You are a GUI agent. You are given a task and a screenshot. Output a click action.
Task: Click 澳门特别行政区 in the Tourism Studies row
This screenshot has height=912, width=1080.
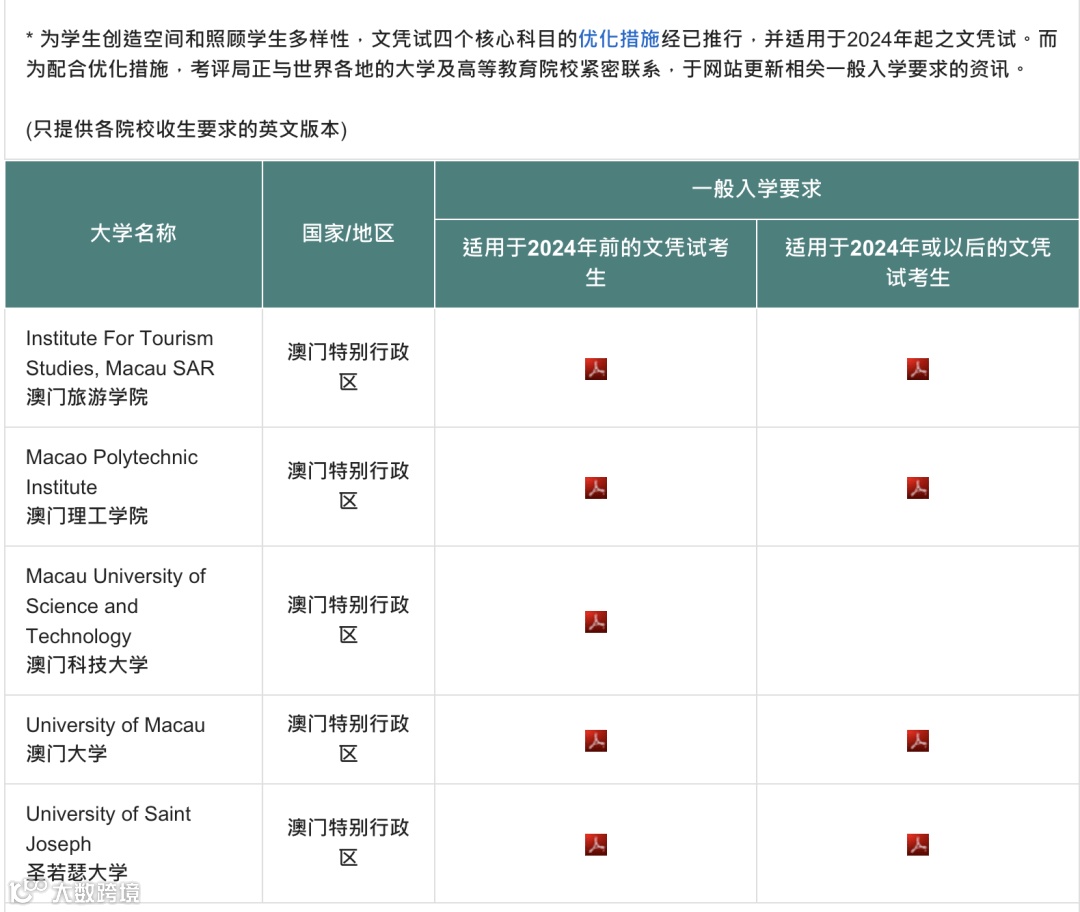point(349,367)
